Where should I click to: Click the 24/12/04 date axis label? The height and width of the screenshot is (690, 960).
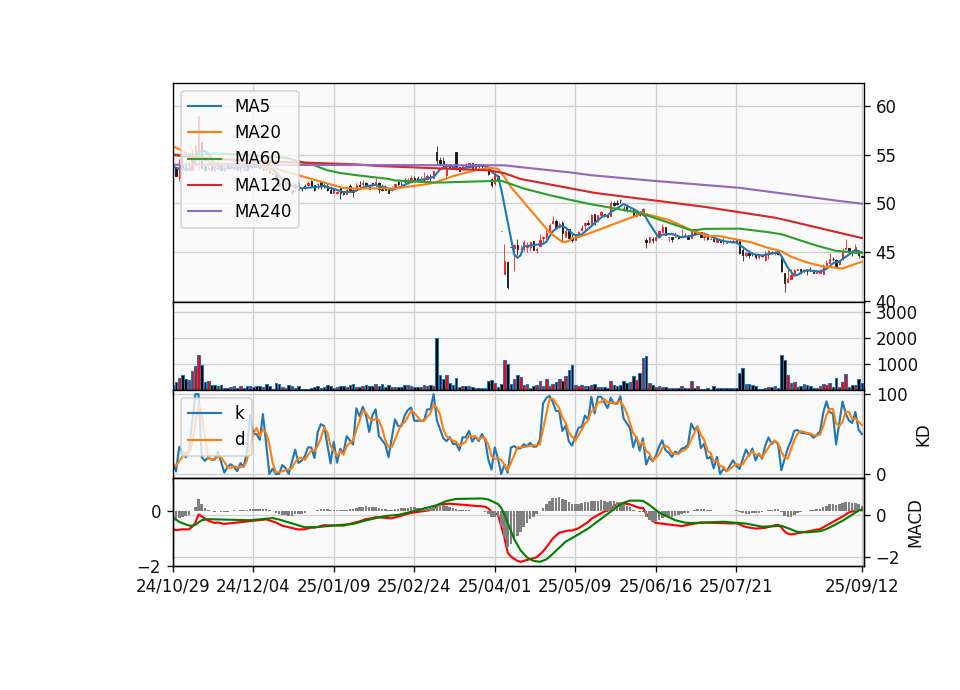[253, 586]
